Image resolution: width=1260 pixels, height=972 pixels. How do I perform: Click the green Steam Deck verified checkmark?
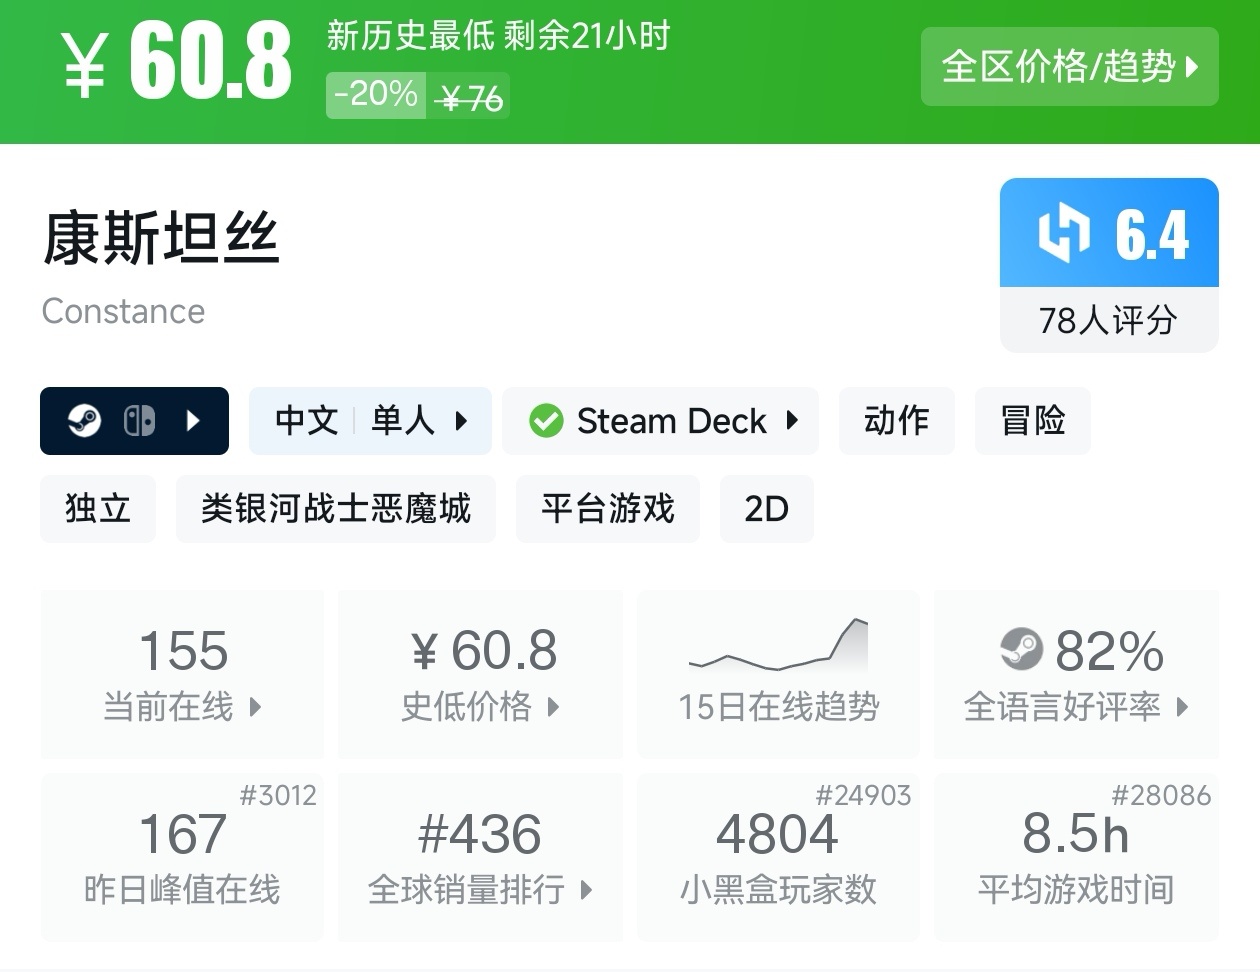click(x=546, y=421)
